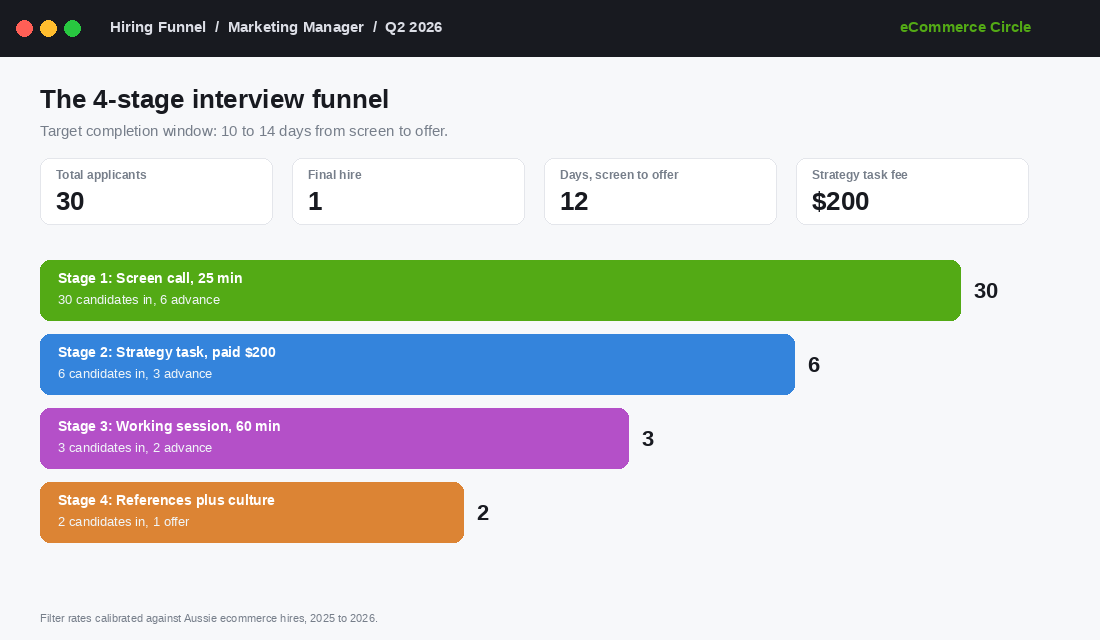
Task: Click the count 6 beside Stage 2 bar
Action: point(814,364)
